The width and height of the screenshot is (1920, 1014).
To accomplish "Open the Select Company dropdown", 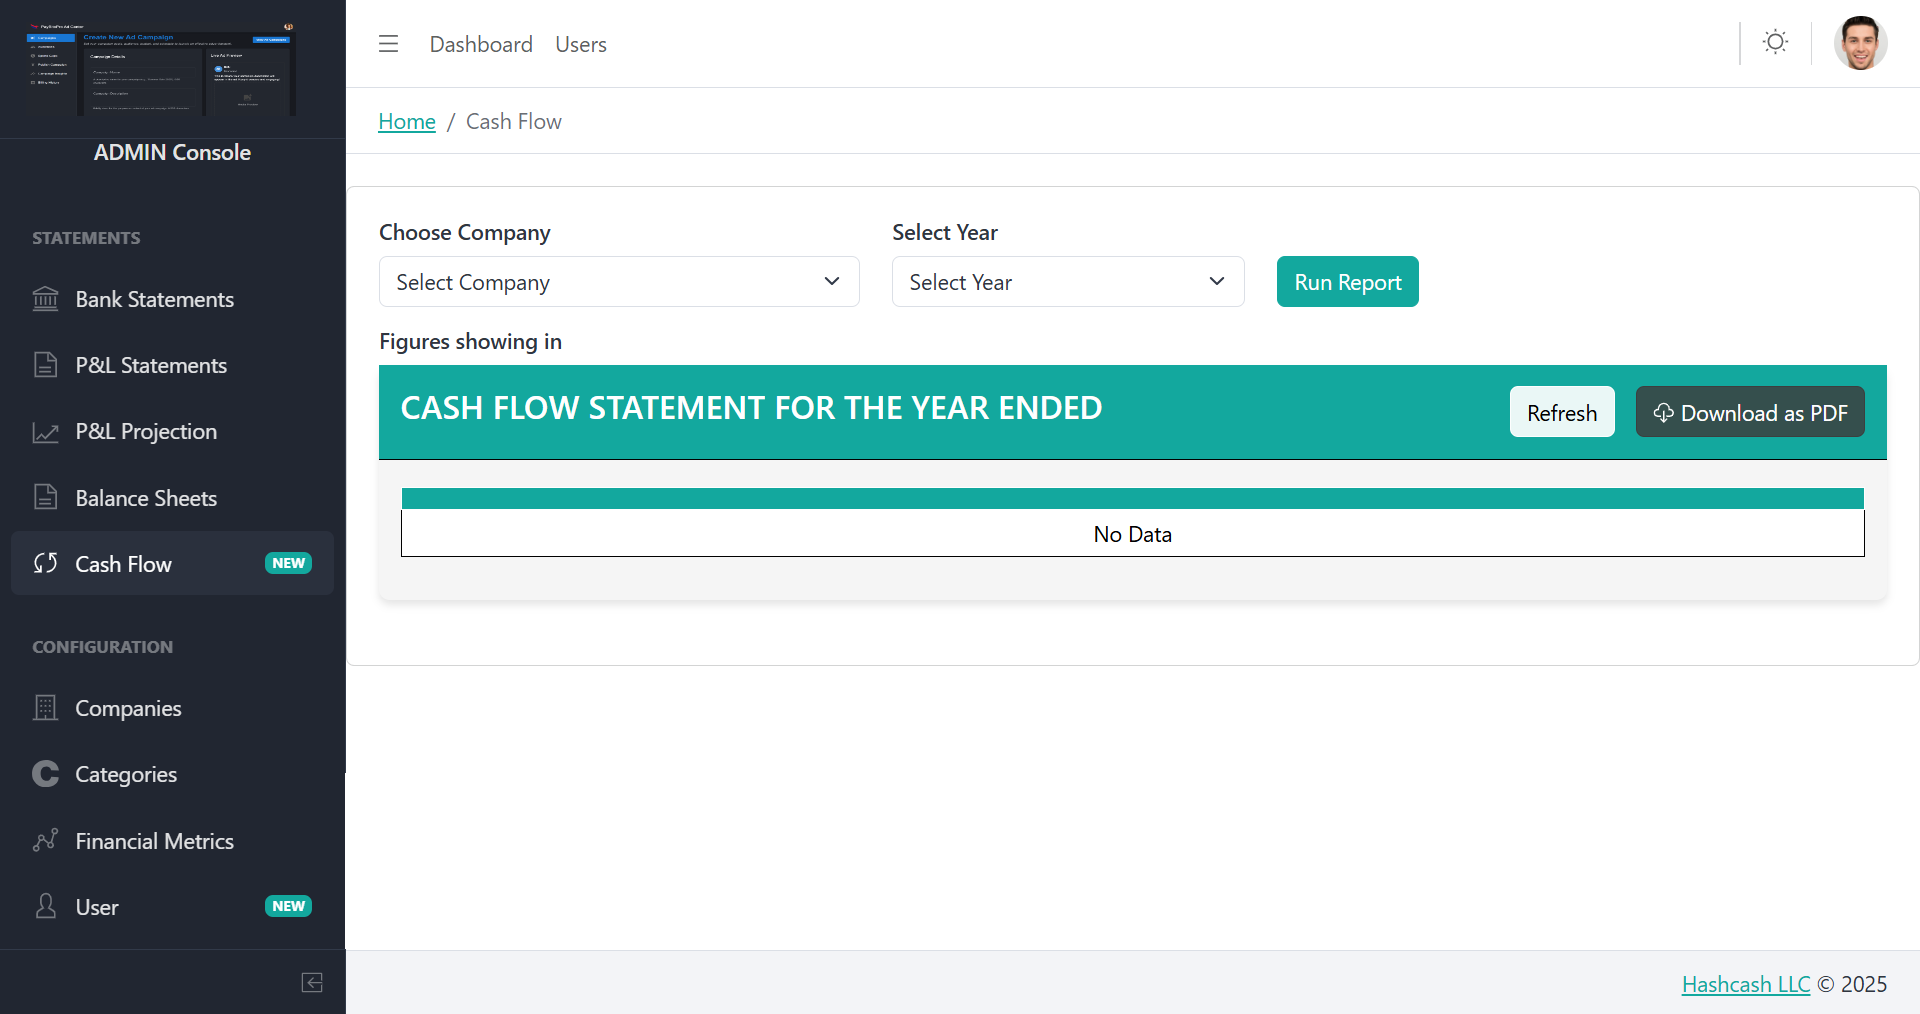I will (619, 282).
